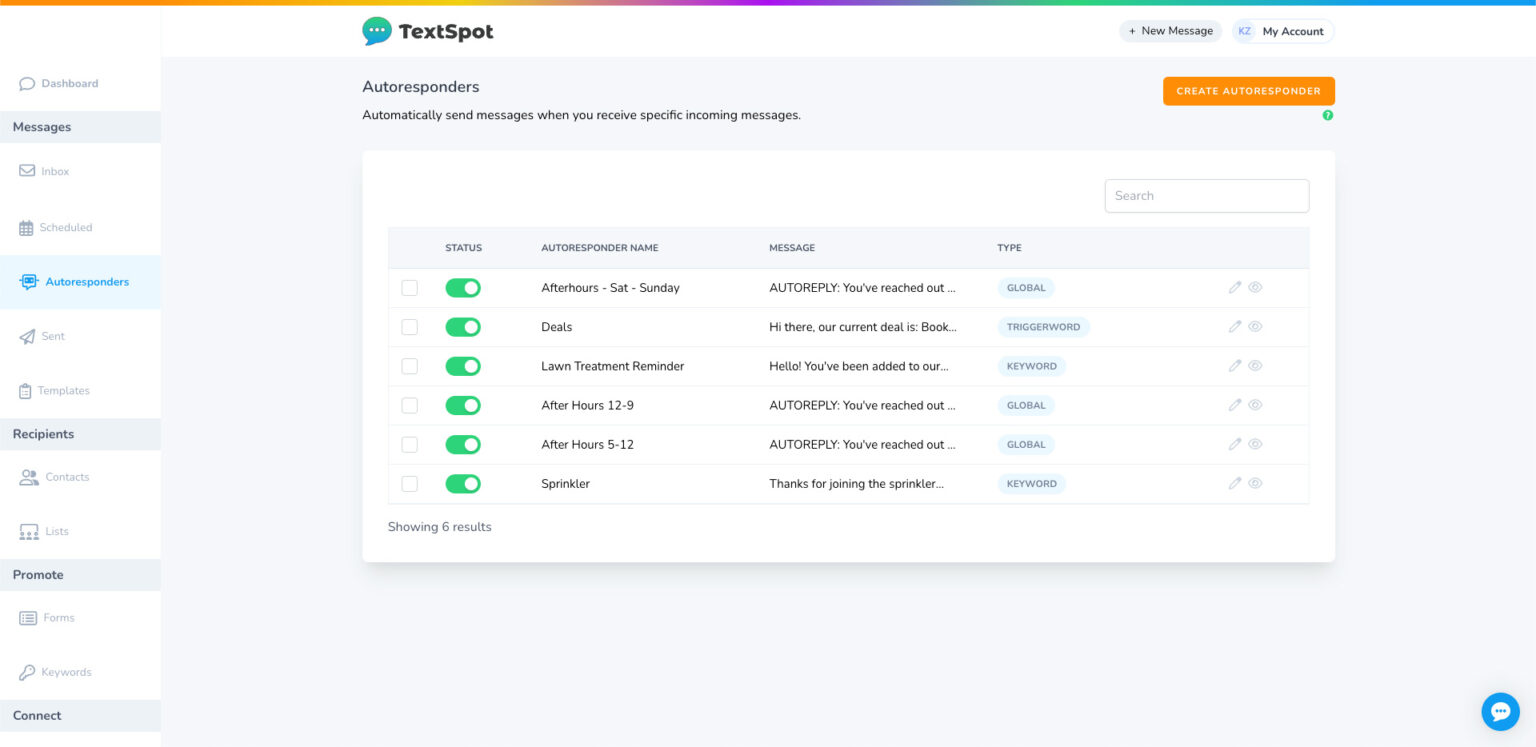Disable the Afterhours - Sat - Sunday autoresponder
The height and width of the screenshot is (747, 1536).
tap(463, 287)
